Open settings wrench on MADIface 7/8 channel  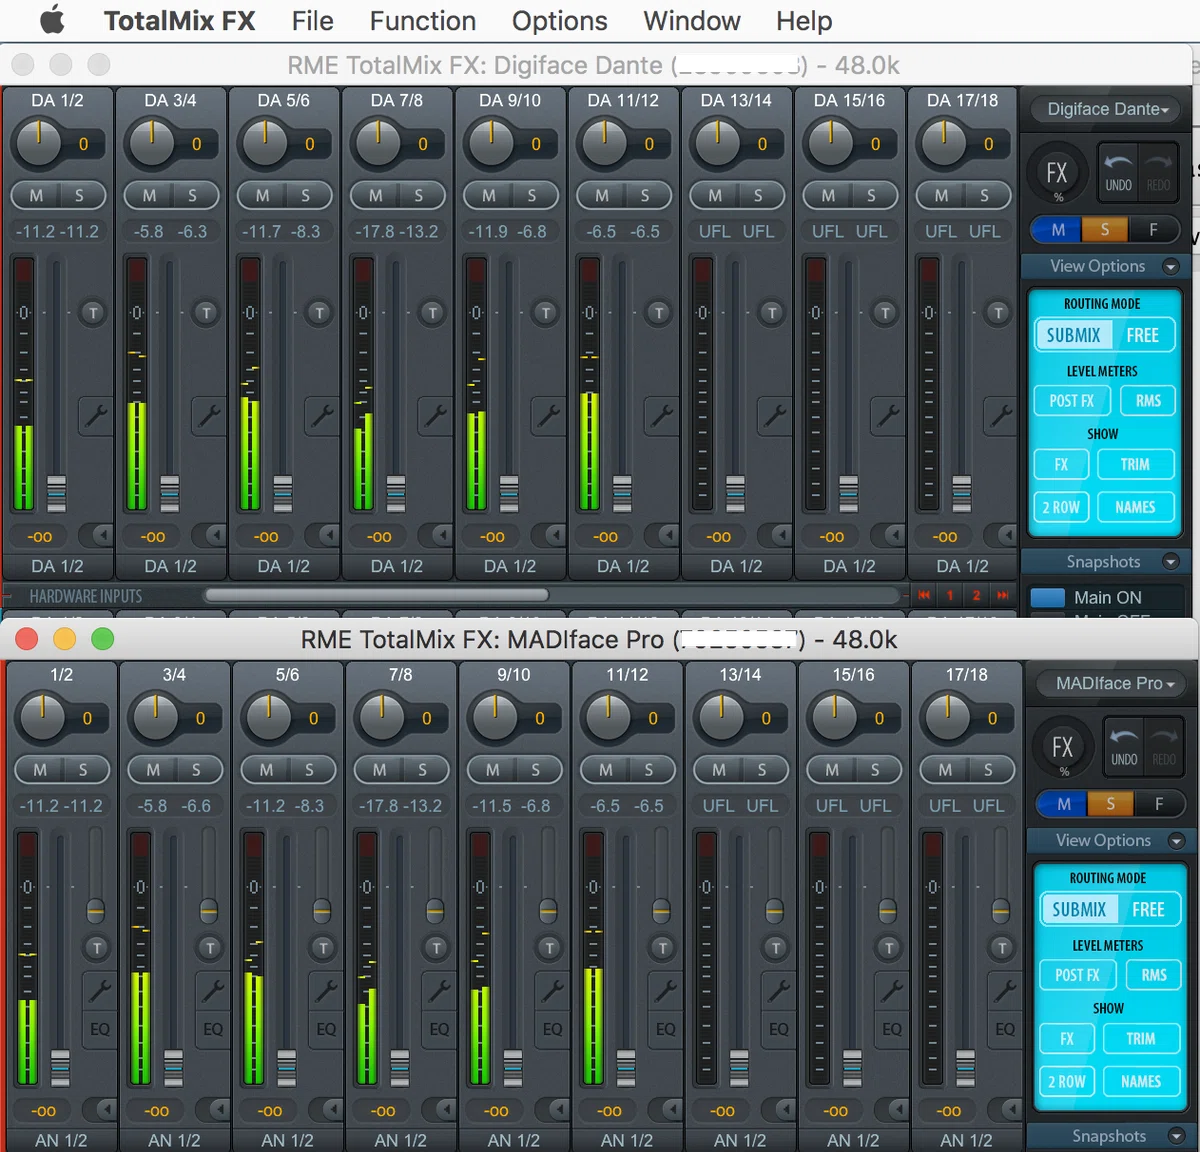click(x=438, y=990)
